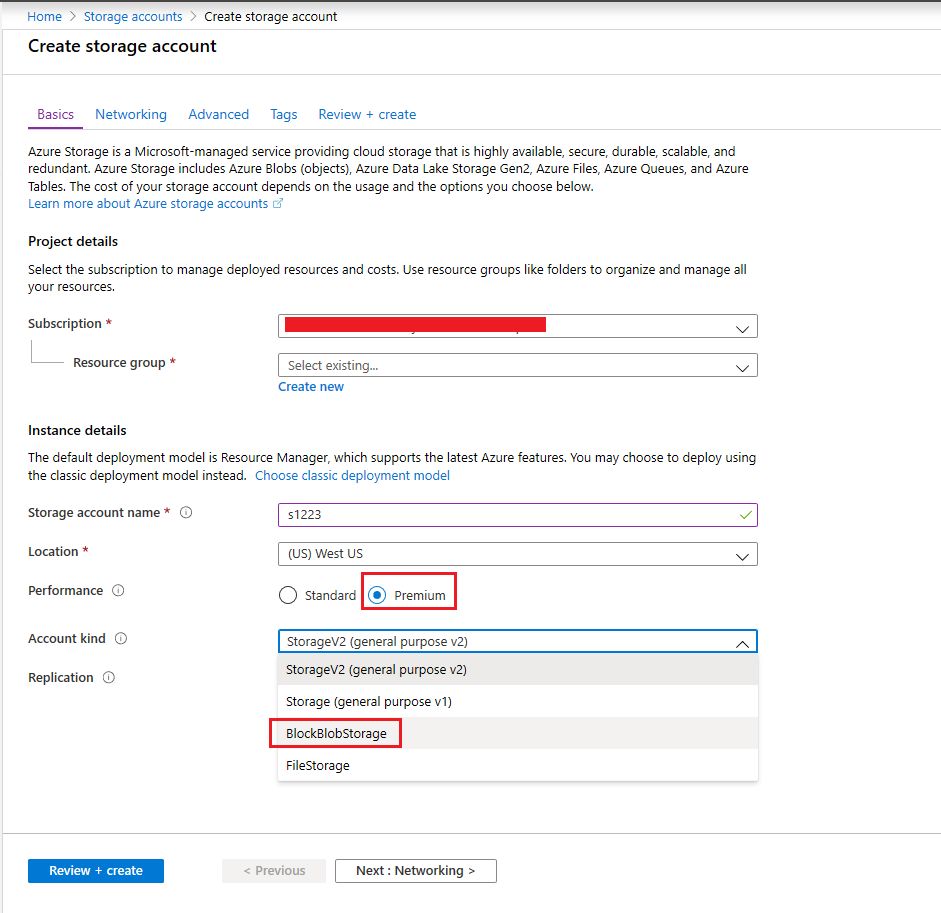
Task: Click the blue Review + create button
Action: pyautogui.click(x=96, y=871)
